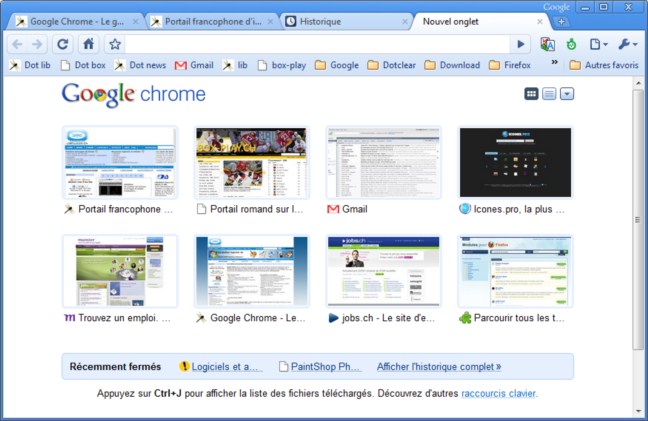Click the vertical scrollbar up arrow
This screenshot has height=421, width=648.
tap(639, 83)
